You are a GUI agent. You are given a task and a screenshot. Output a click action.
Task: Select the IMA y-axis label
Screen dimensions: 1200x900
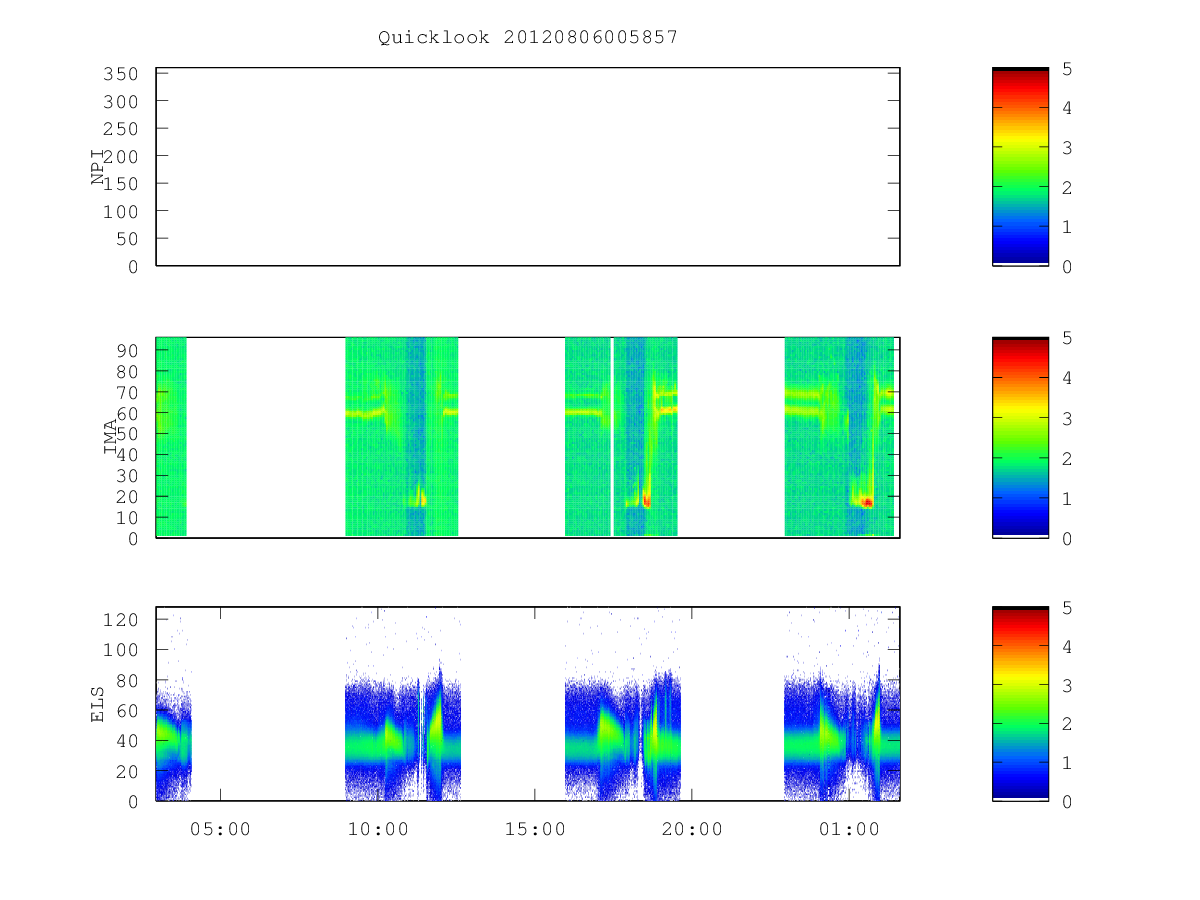pyautogui.click(x=111, y=437)
